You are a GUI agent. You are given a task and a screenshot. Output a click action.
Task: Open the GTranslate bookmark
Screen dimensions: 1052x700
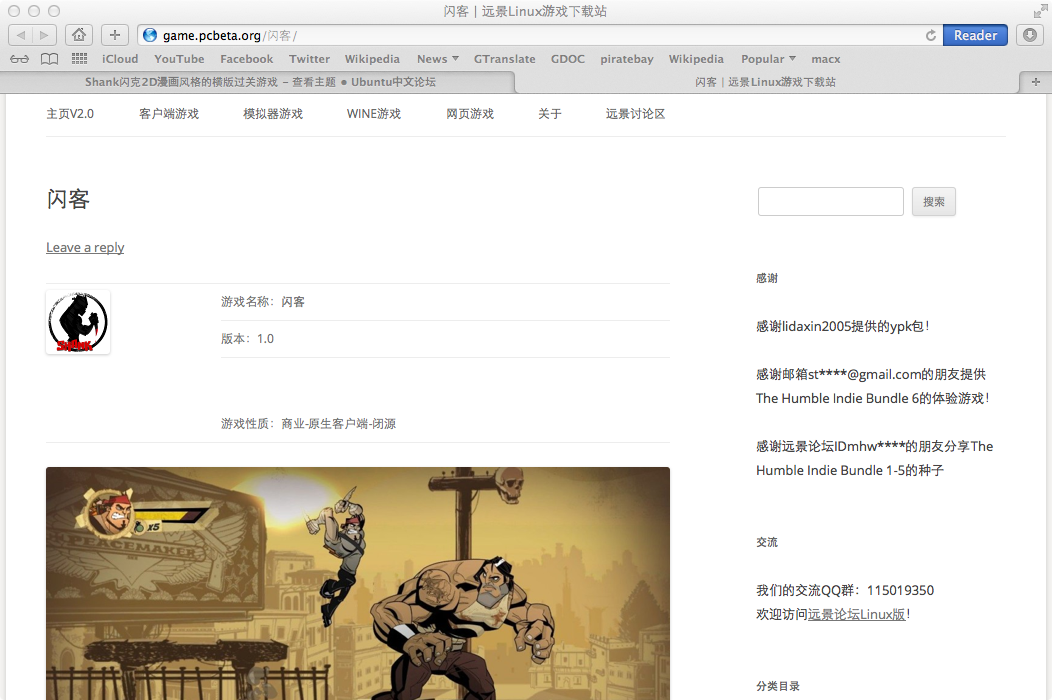(x=505, y=59)
